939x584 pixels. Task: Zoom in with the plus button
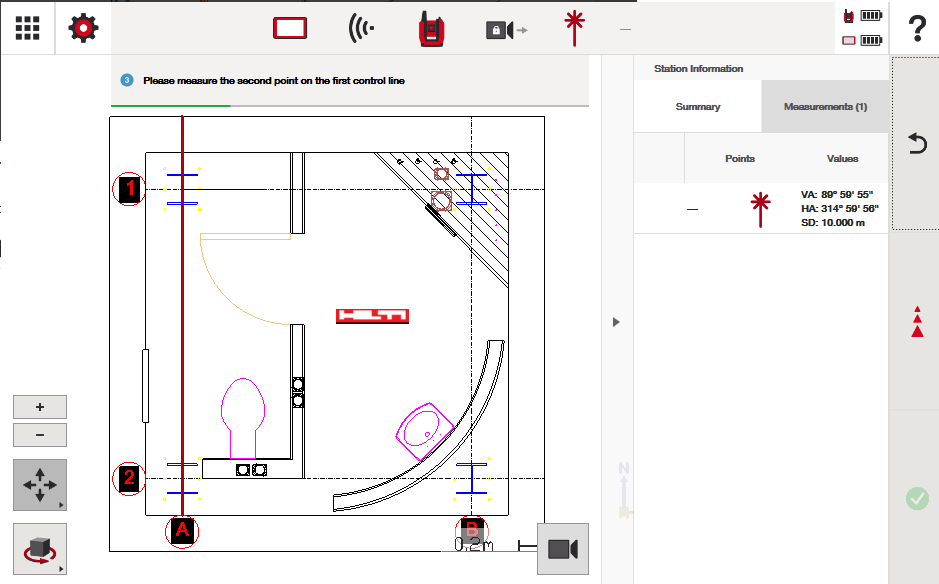pyautogui.click(x=40, y=407)
